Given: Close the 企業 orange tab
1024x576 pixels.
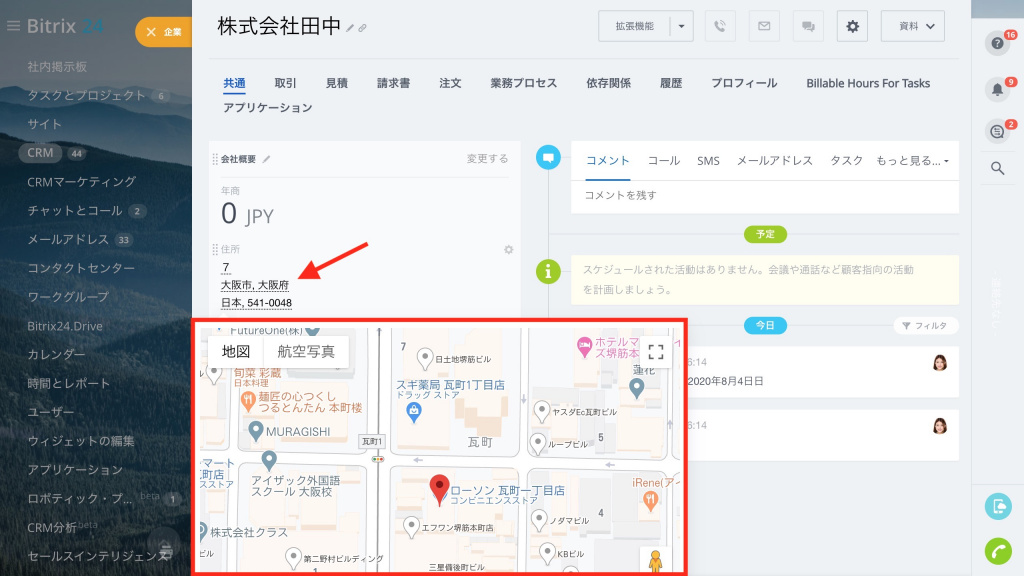Looking at the screenshot, I should (x=151, y=32).
